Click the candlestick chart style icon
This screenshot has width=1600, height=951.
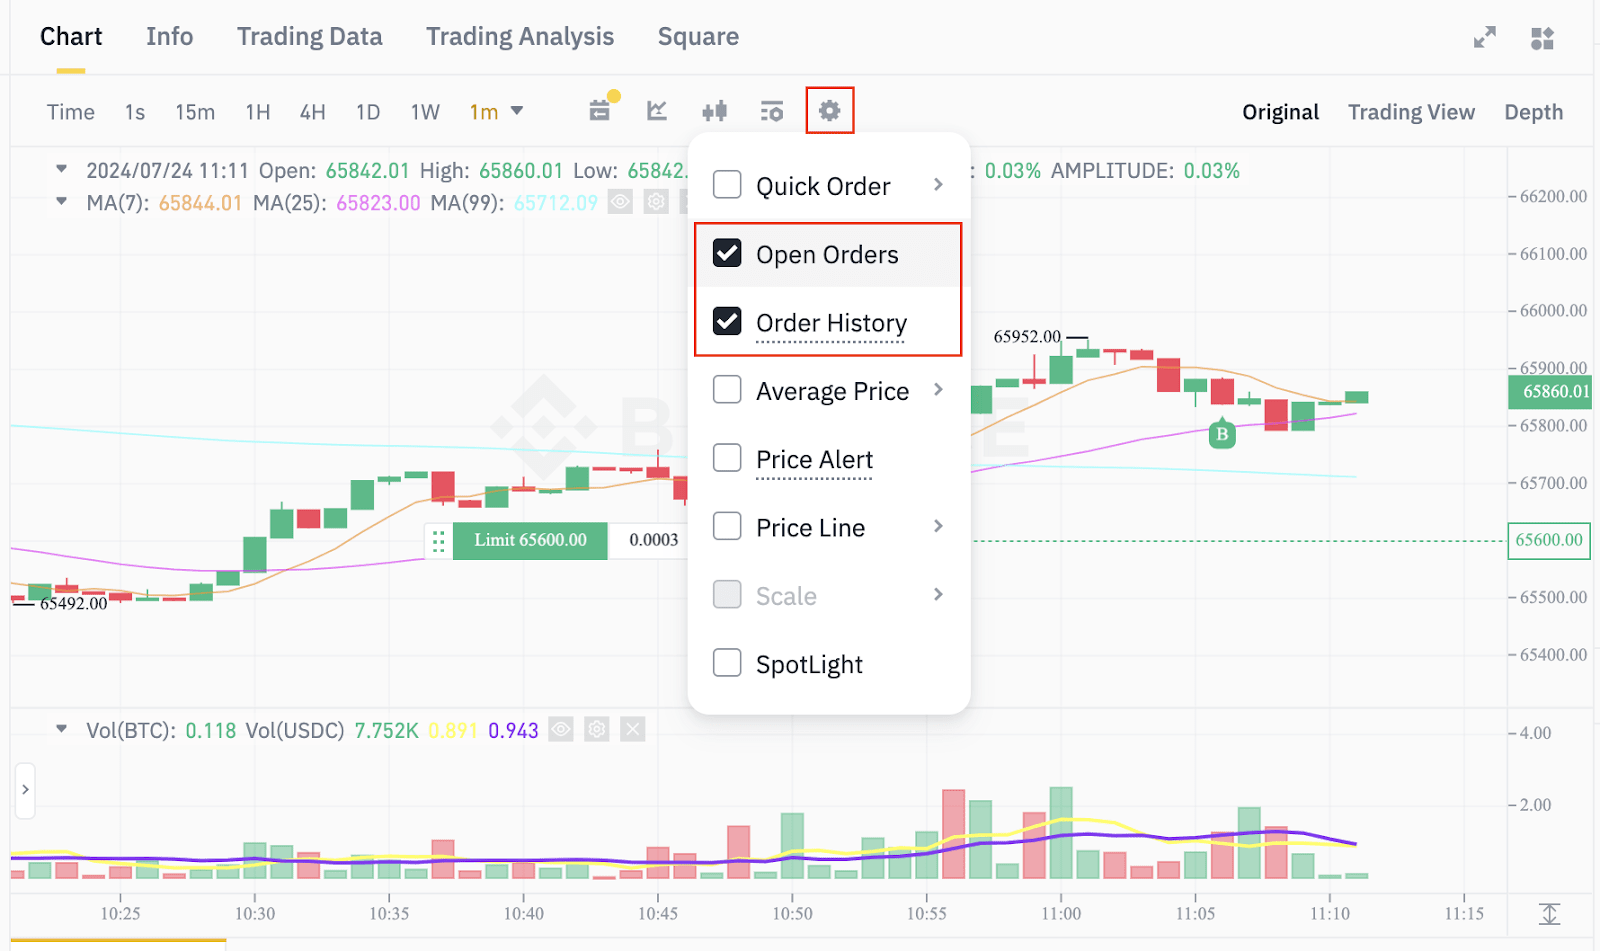714,111
